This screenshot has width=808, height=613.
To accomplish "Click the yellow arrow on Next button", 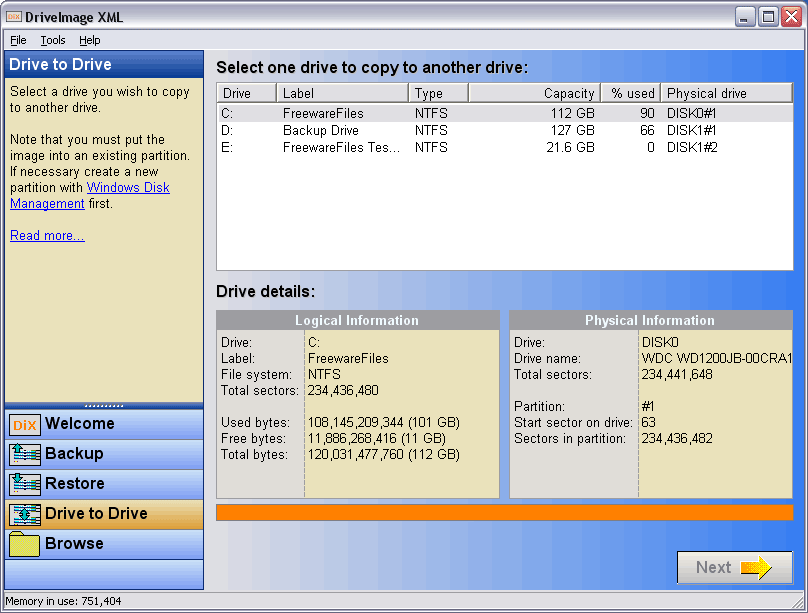I will tap(756, 567).
